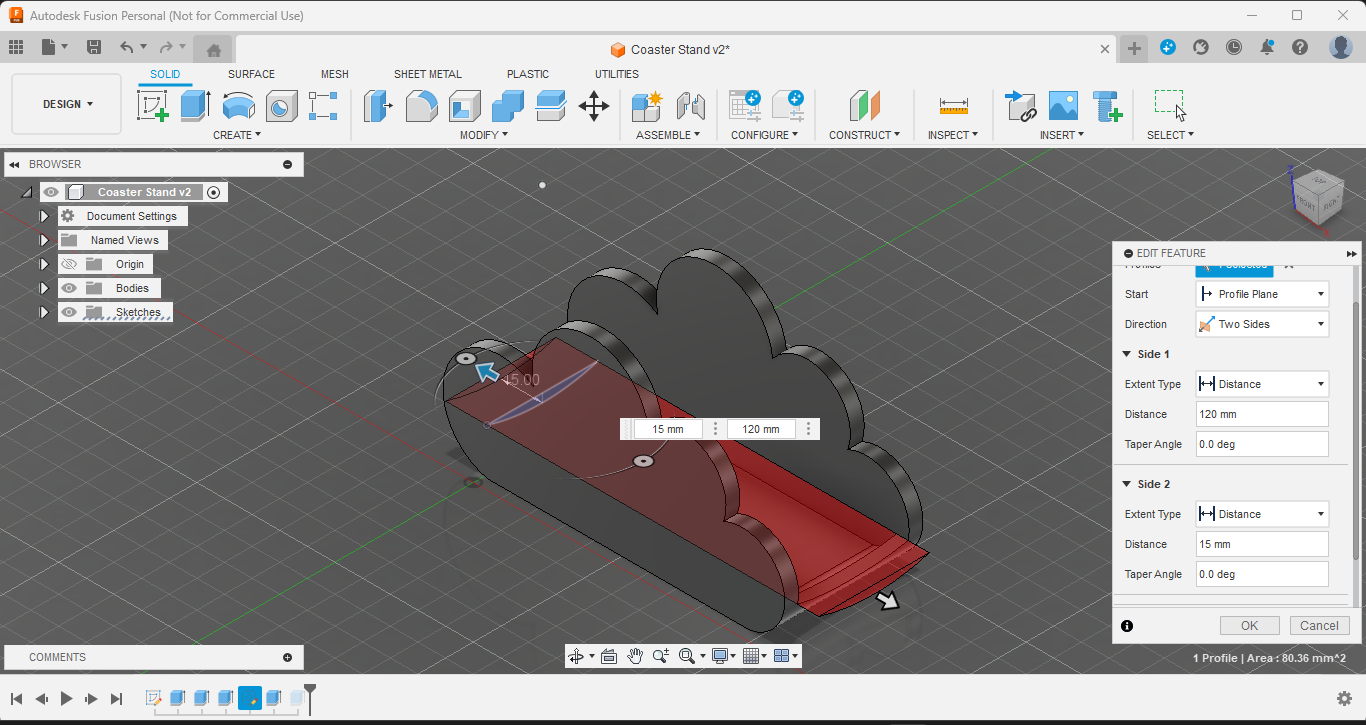Viewport: 1366px width, 725px height.
Task: Open the DESIGN workspace dropdown
Action: tap(67, 104)
